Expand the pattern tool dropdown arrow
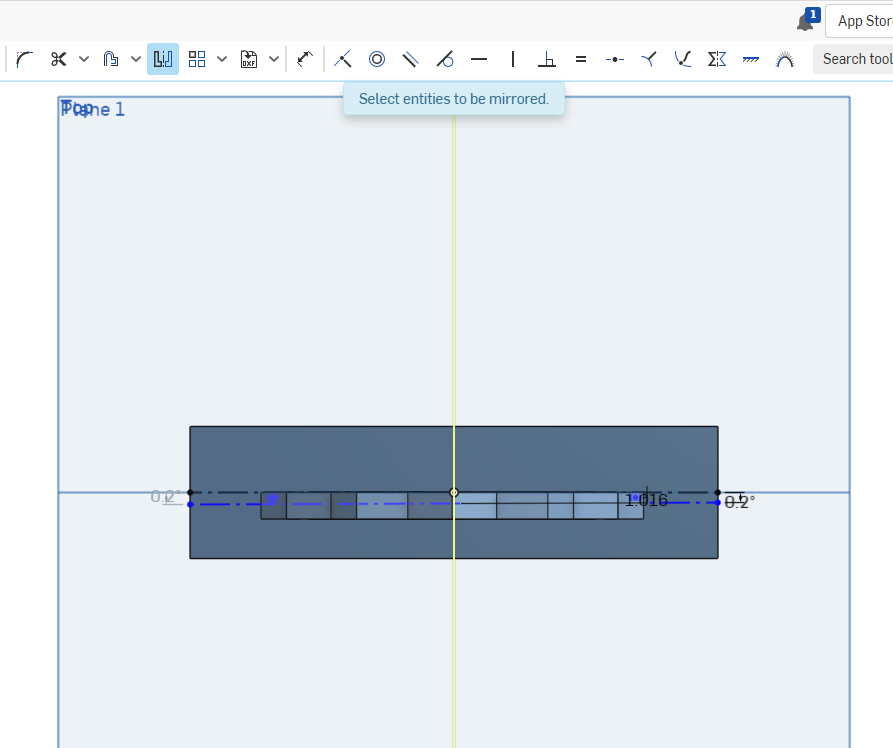 point(222,59)
